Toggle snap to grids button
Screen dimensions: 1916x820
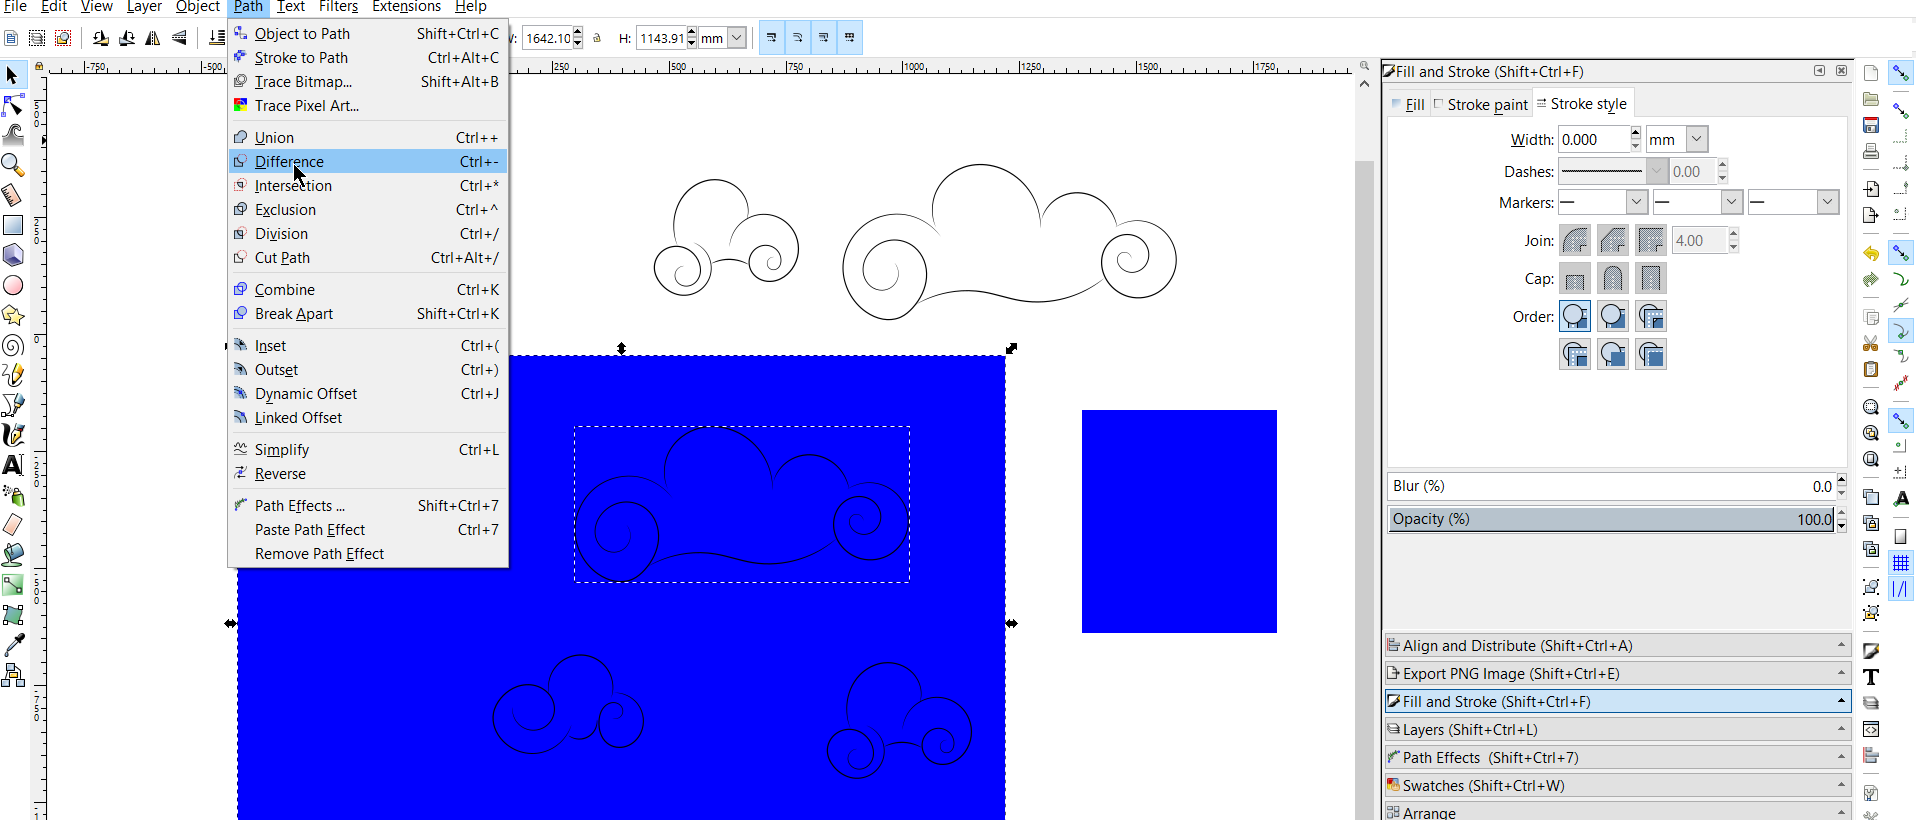coord(1901,563)
